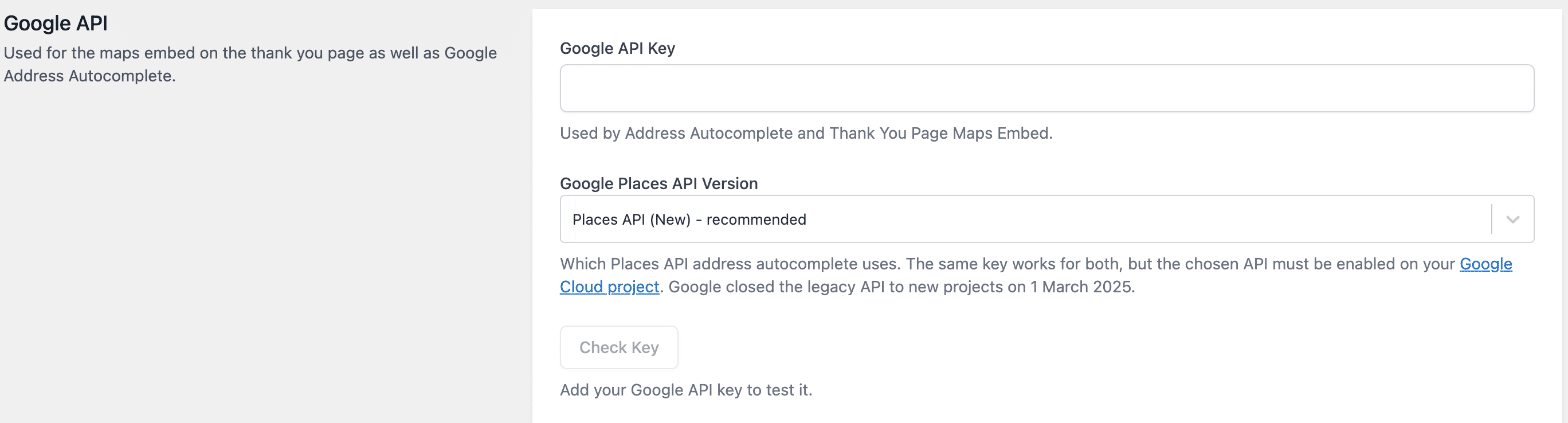Open the Google Places API Version dropdown

pyautogui.click(x=1047, y=219)
